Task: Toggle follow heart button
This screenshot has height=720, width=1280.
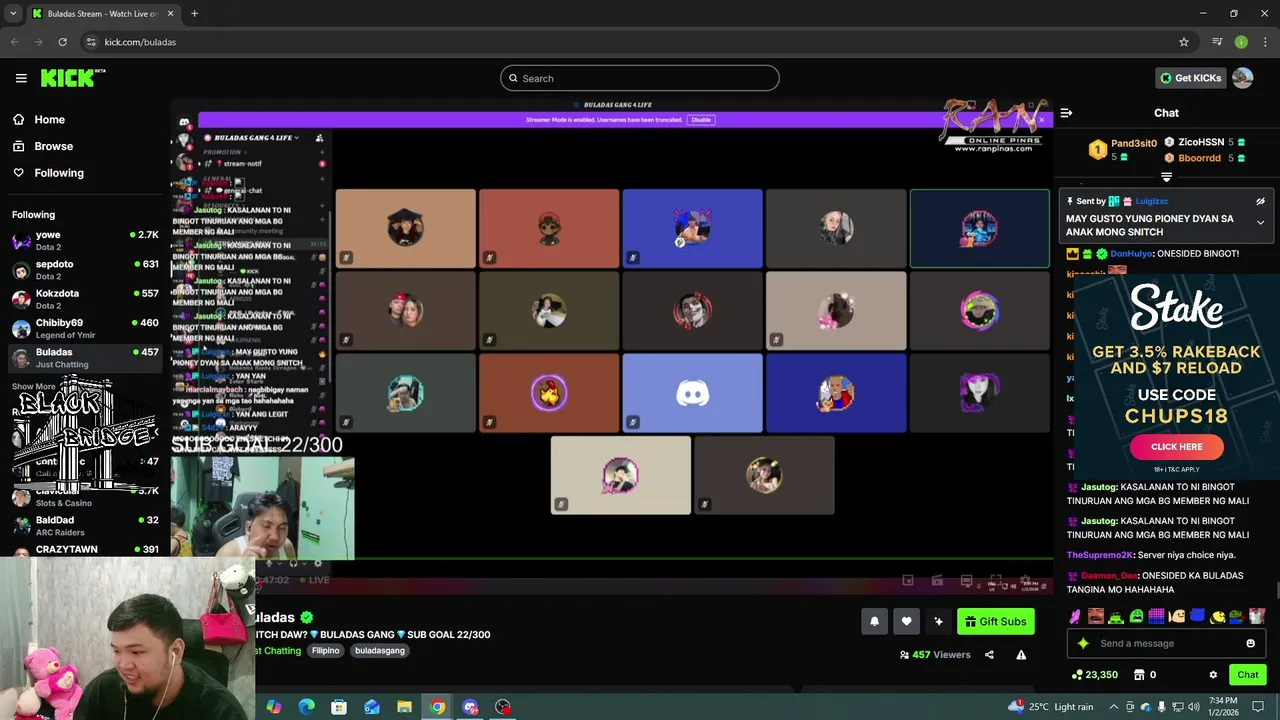Action: [x=906, y=621]
